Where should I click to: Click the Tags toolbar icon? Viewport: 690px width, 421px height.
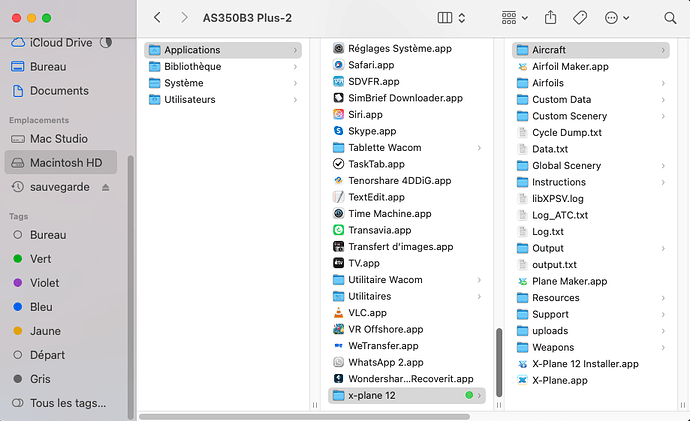click(x=581, y=18)
